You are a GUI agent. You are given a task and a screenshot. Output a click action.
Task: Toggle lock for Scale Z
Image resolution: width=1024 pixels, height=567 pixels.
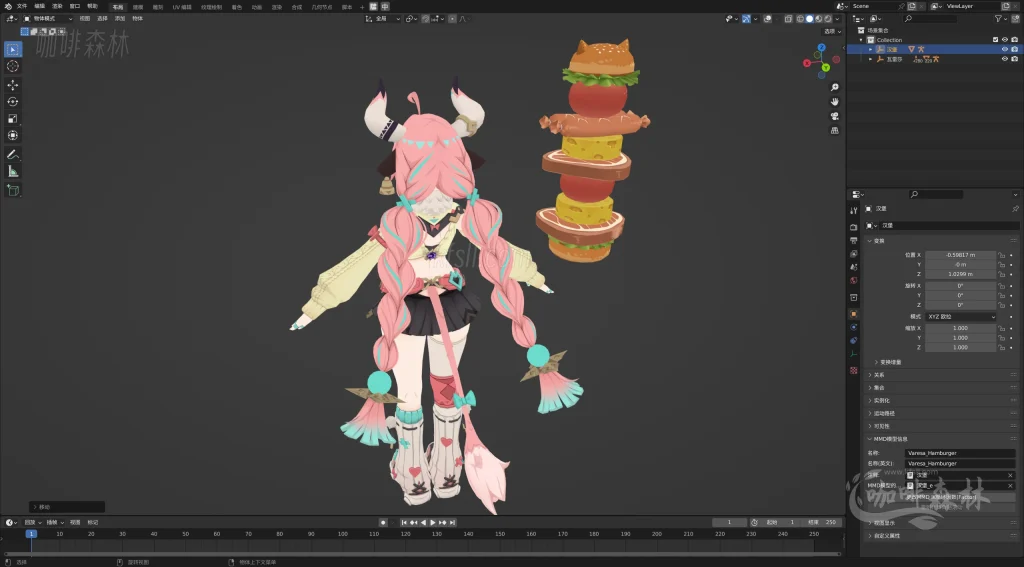[x=1001, y=347]
